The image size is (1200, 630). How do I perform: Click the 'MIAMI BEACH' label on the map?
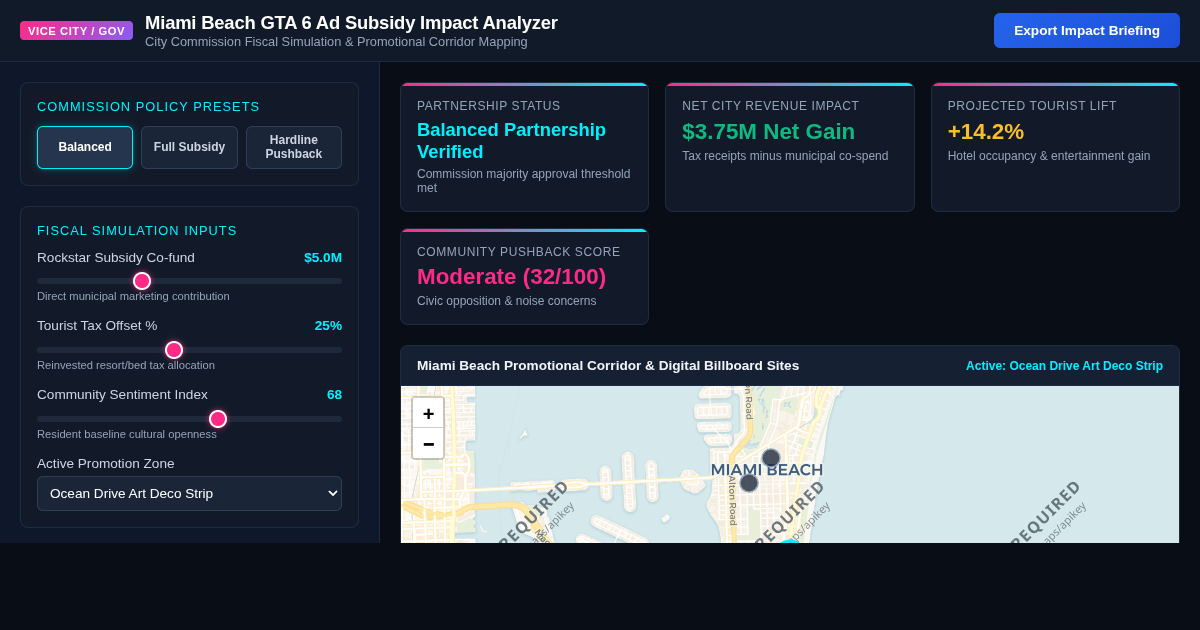[767, 470]
